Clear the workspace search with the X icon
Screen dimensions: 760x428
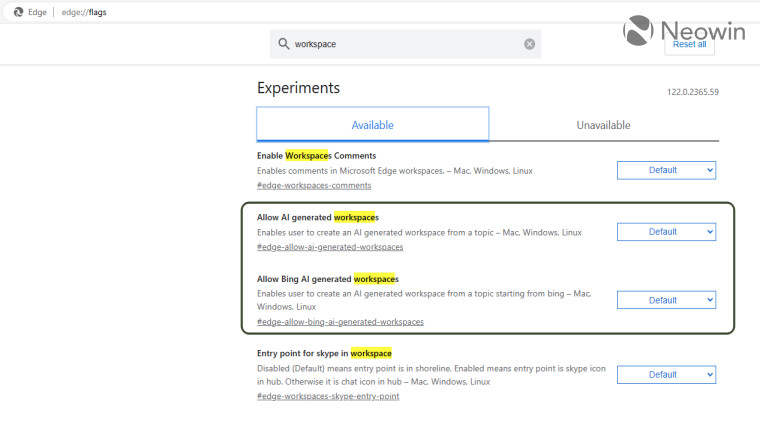tap(529, 44)
